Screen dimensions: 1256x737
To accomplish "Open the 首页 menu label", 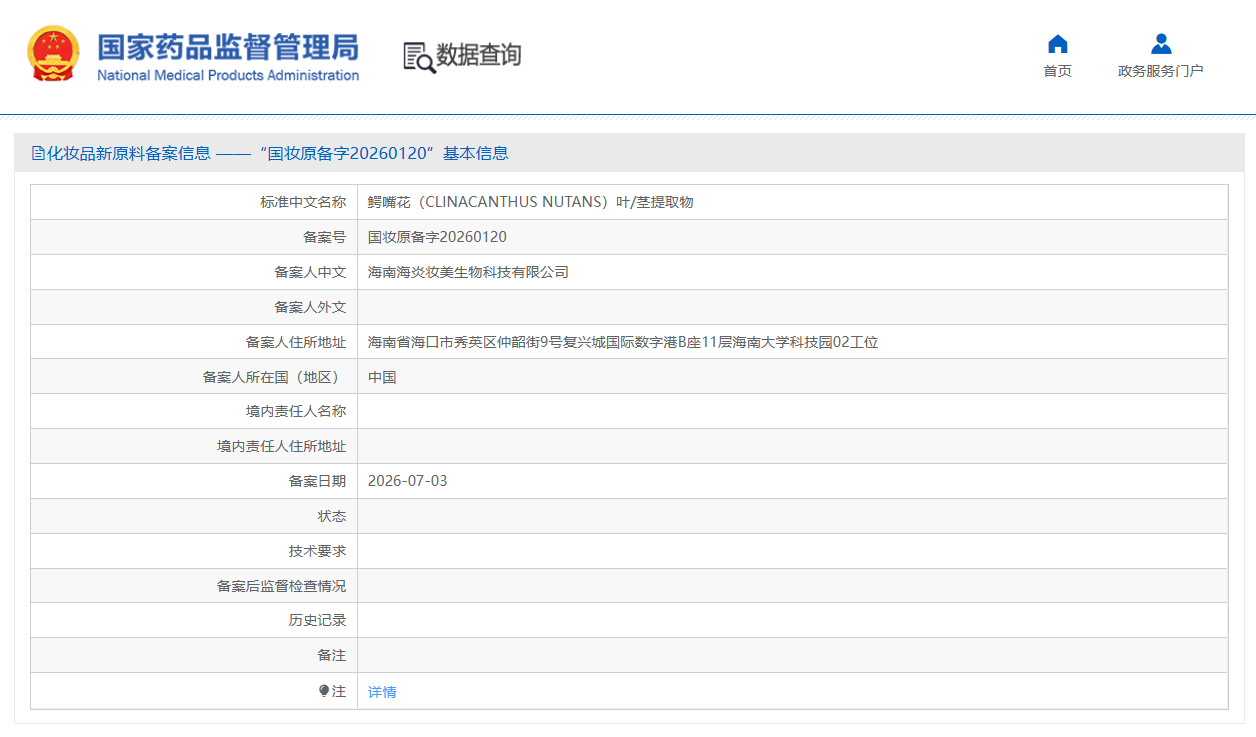I will pos(1057,71).
